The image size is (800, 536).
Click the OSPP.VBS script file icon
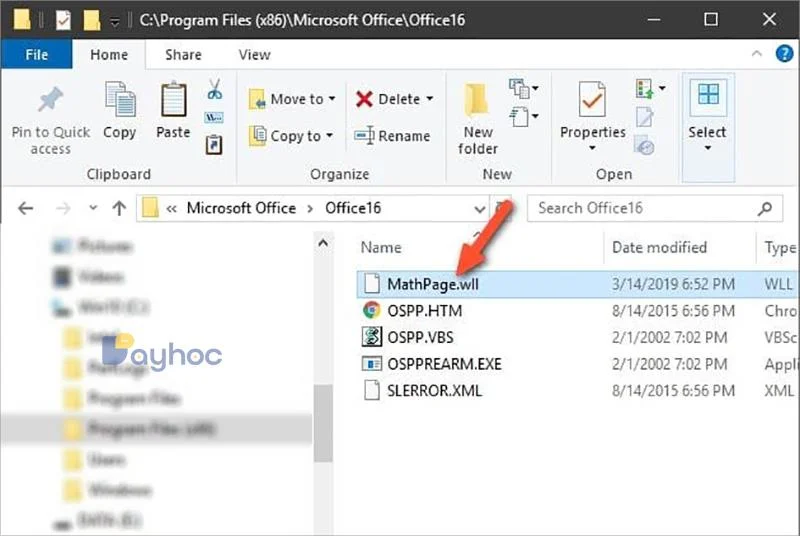(372, 337)
